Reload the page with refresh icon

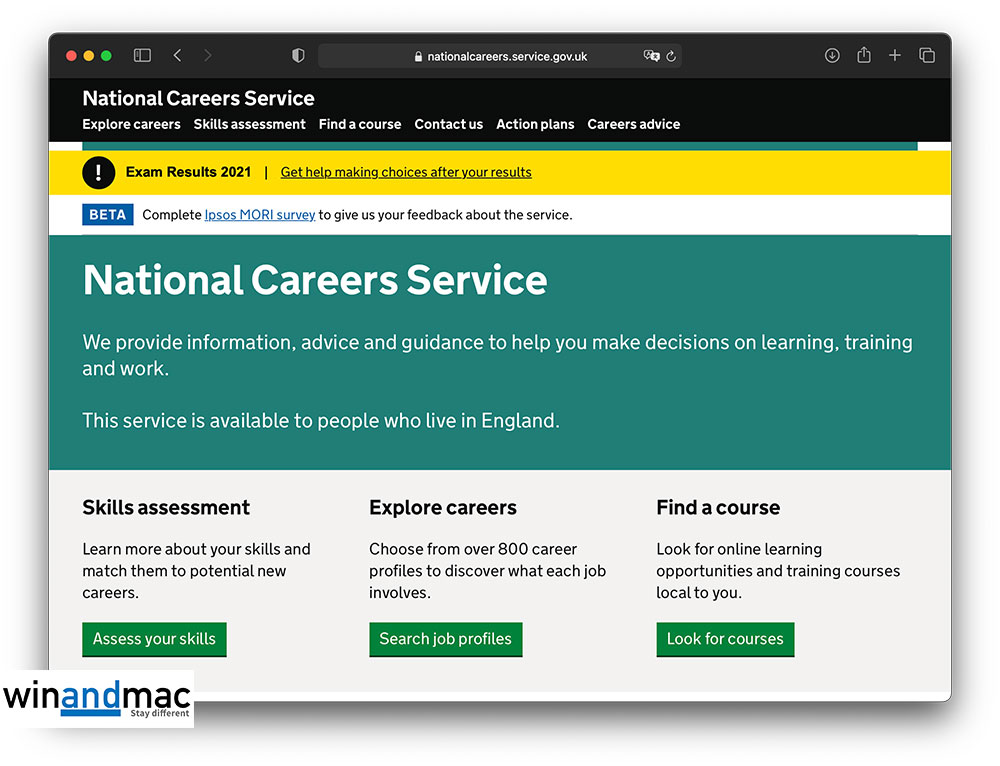pyautogui.click(x=671, y=56)
